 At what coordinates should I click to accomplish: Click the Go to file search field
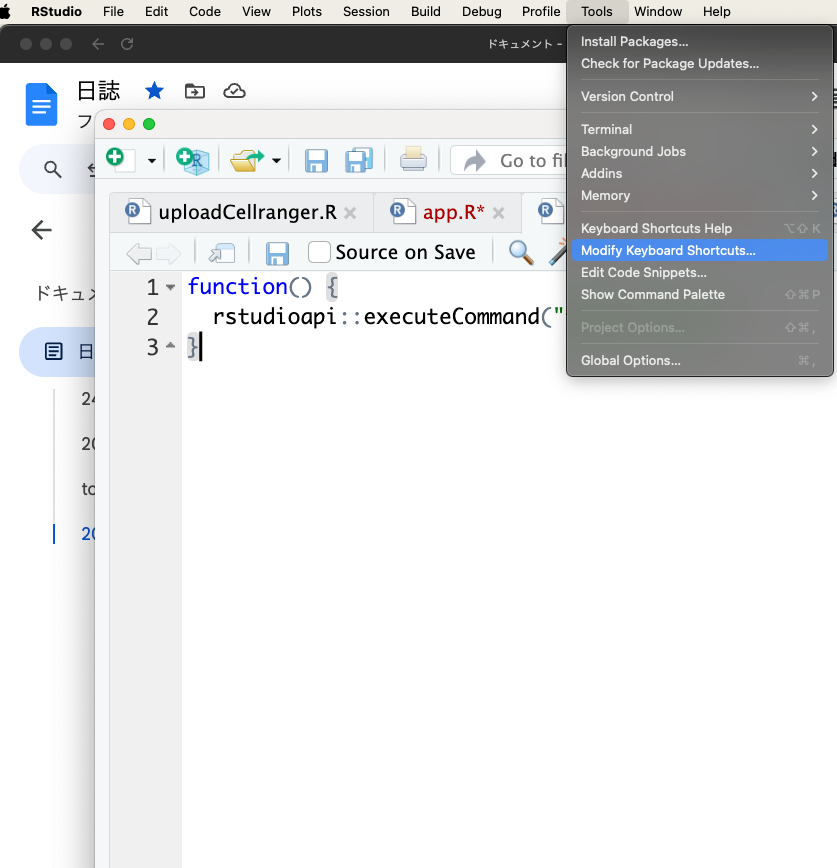point(509,161)
